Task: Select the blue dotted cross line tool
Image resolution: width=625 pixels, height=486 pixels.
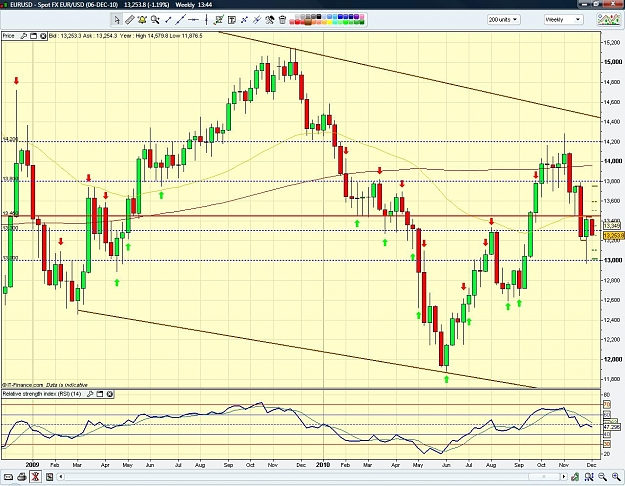Action: (244, 20)
